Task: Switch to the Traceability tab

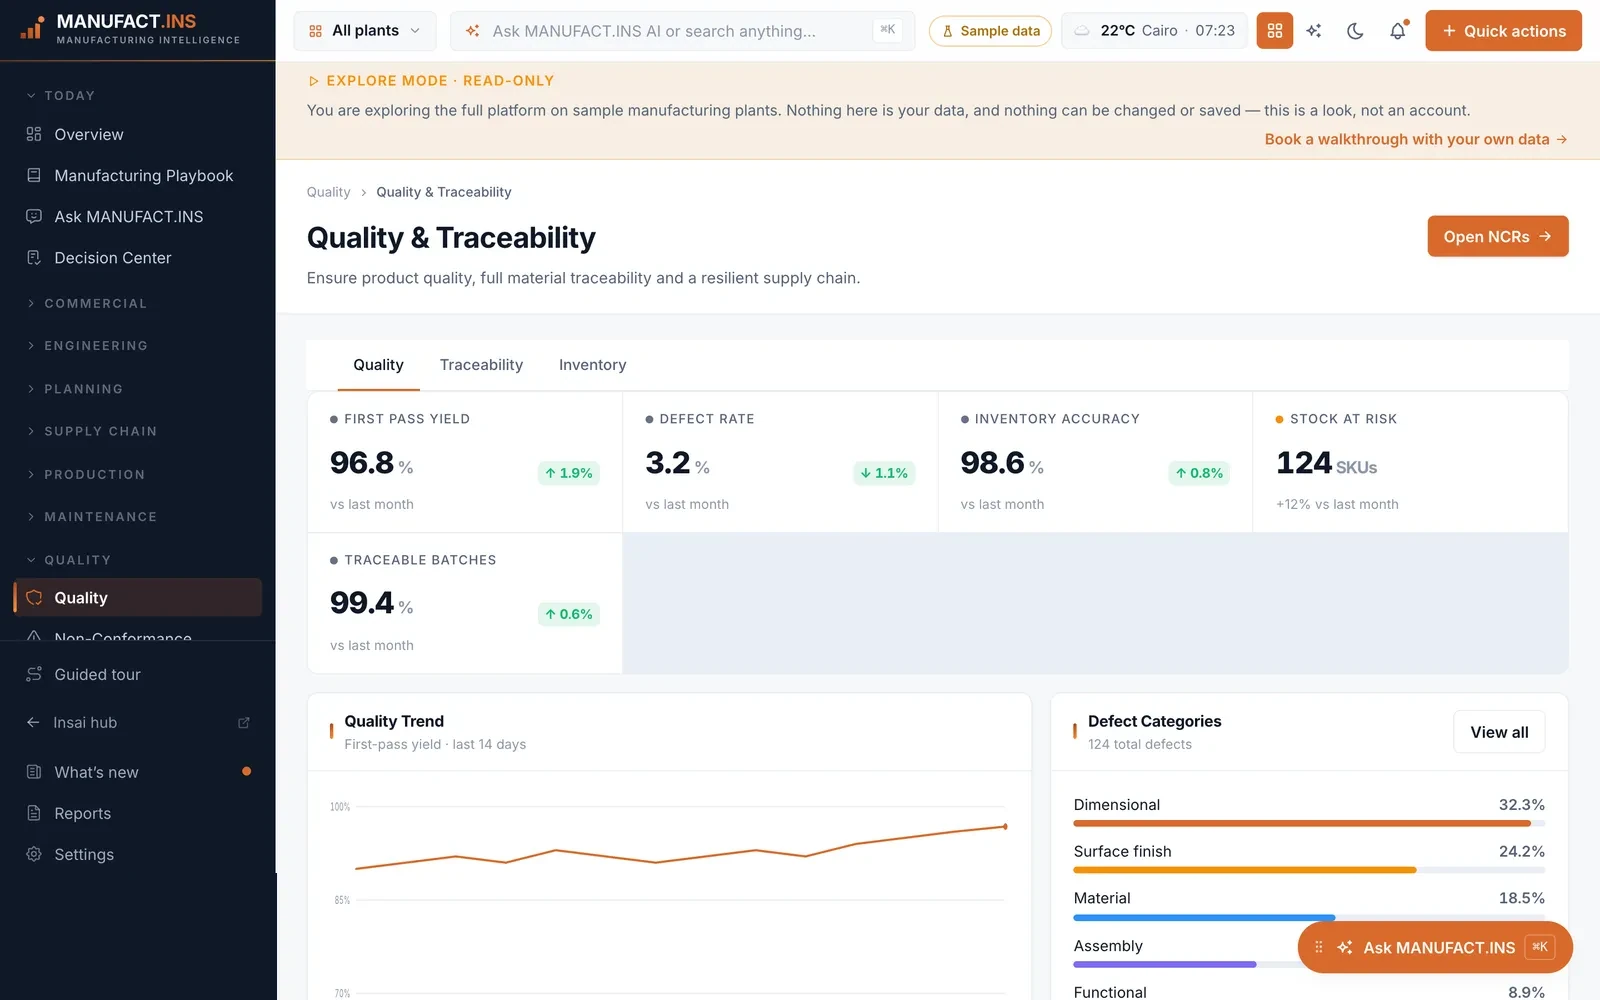Action: pyautogui.click(x=481, y=365)
